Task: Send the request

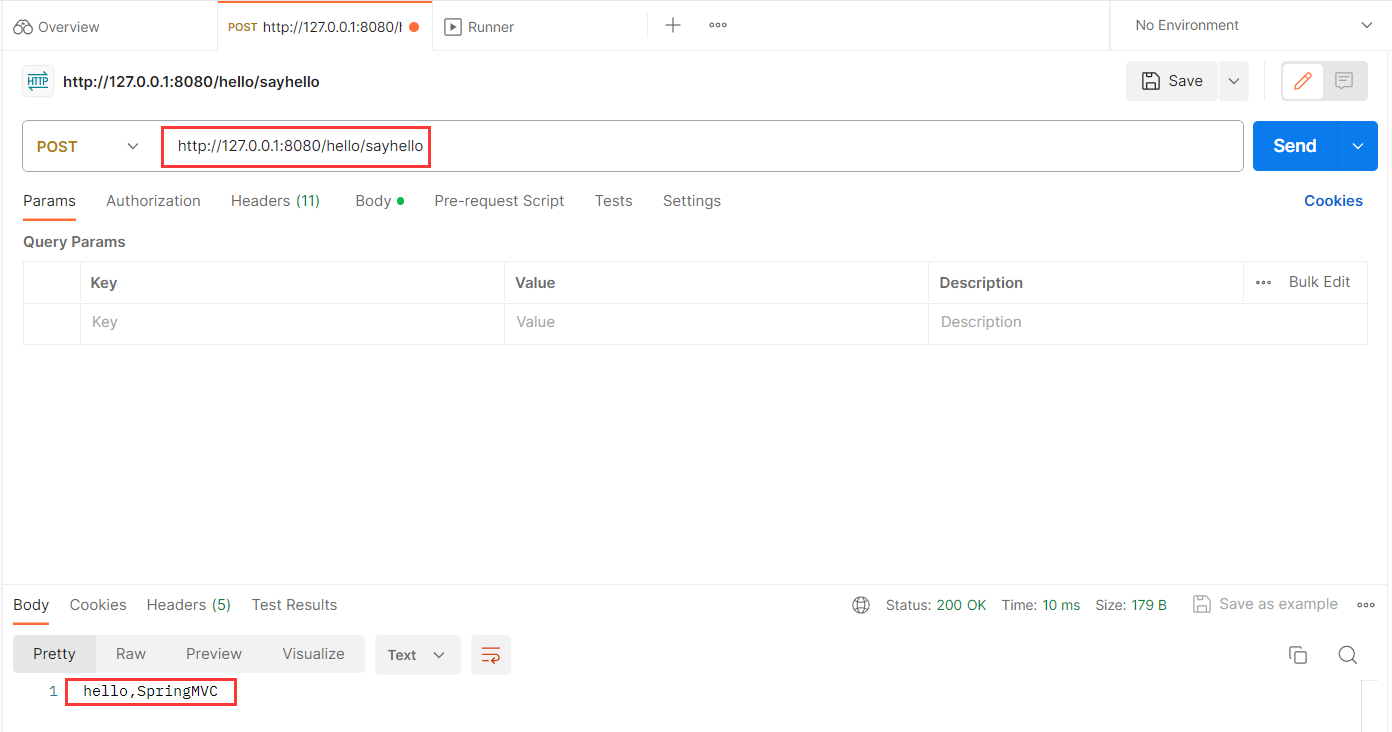Action: pos(1295,146)
